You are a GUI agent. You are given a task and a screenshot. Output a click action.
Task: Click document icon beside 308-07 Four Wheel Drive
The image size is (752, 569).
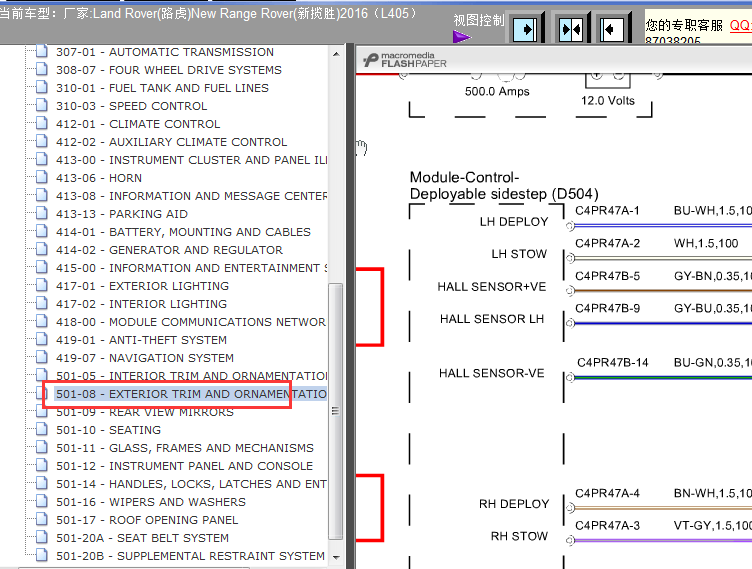[42, 69]
